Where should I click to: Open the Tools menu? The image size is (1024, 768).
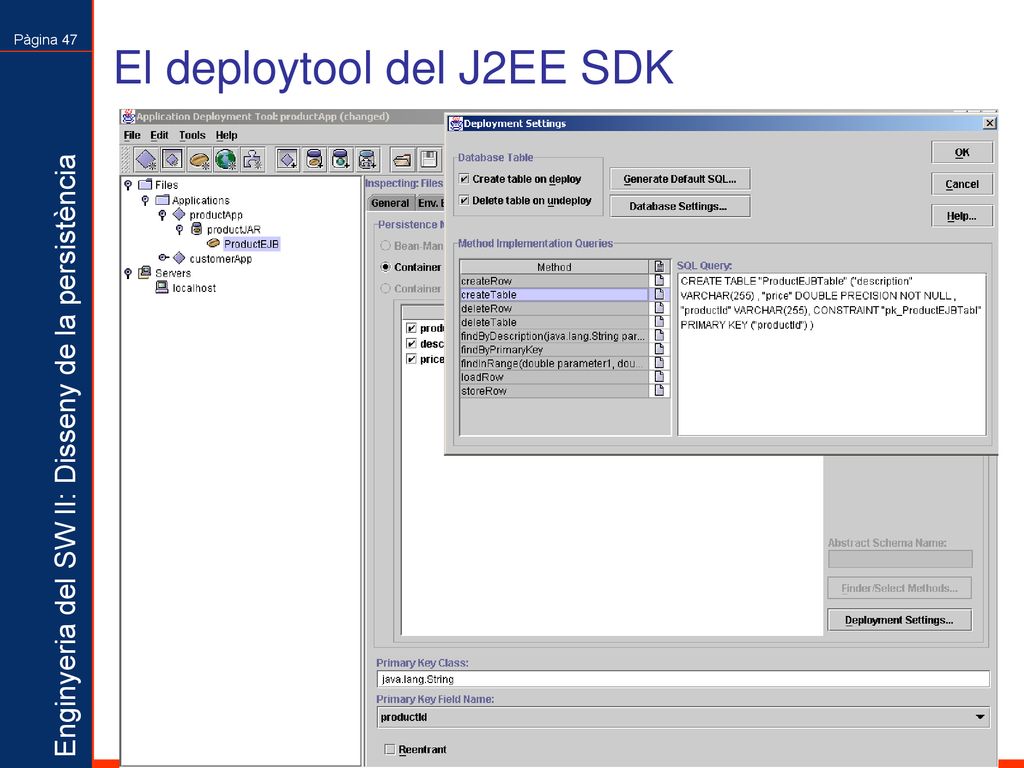pyautogui.click(x=192, y=135)
